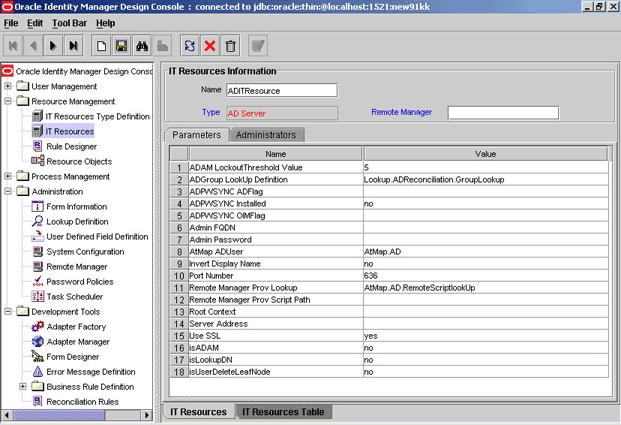621x425 pixels.
Task: Click the Value column header
Action: coord(485,154)
